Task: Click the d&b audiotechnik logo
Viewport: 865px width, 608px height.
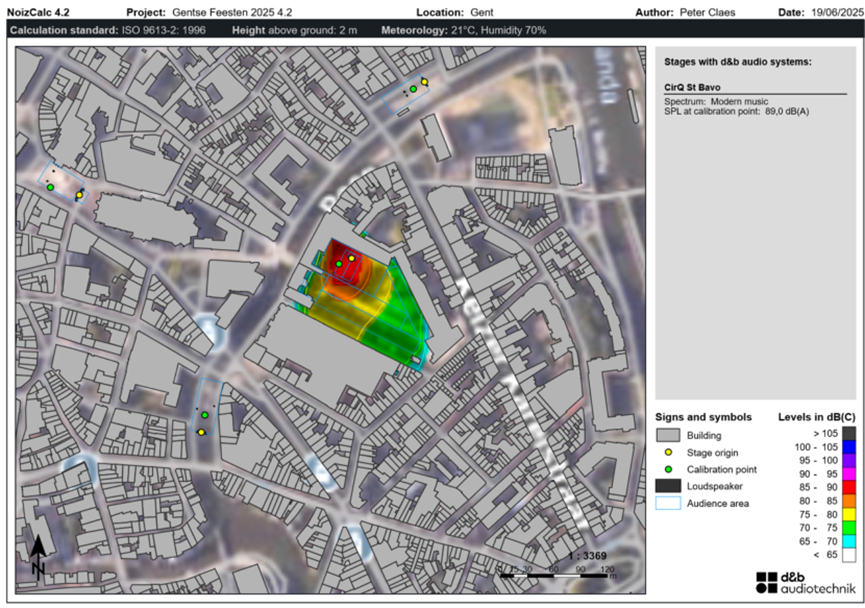Action: [805, 583]
